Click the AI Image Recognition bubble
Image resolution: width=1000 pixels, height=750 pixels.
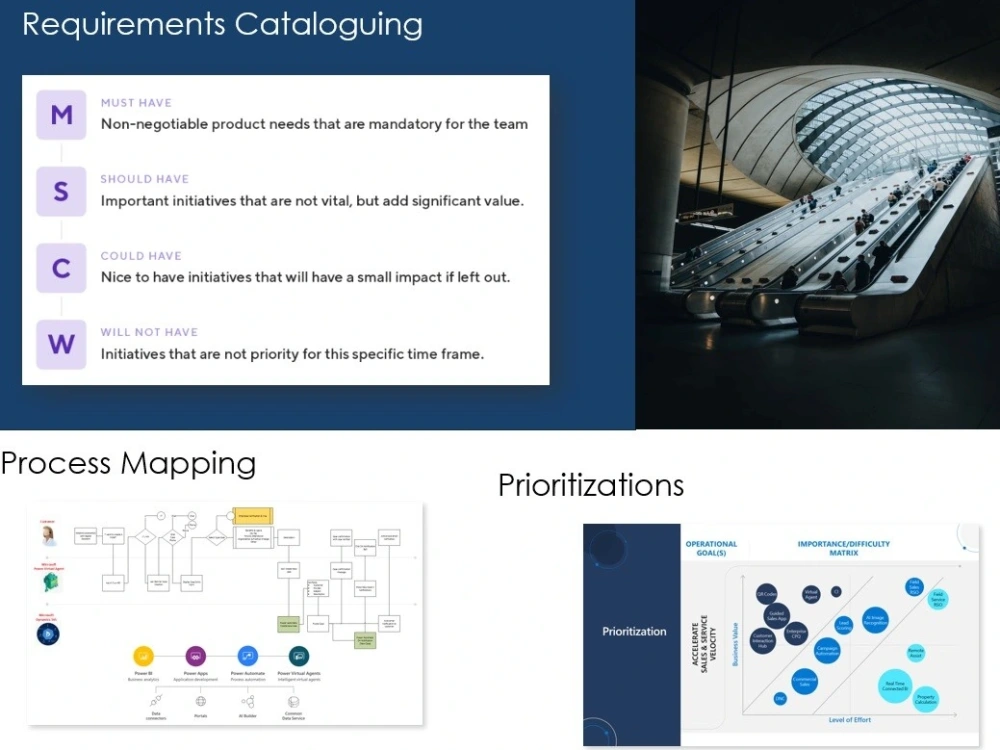pos(875,619)
